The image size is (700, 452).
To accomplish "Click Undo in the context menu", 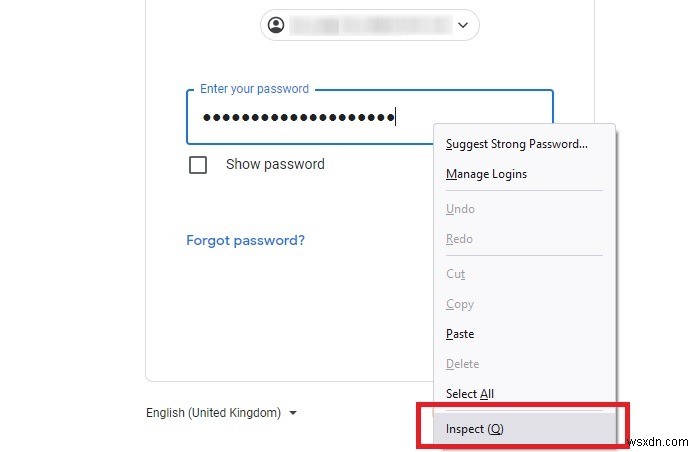I will (460, 209).
